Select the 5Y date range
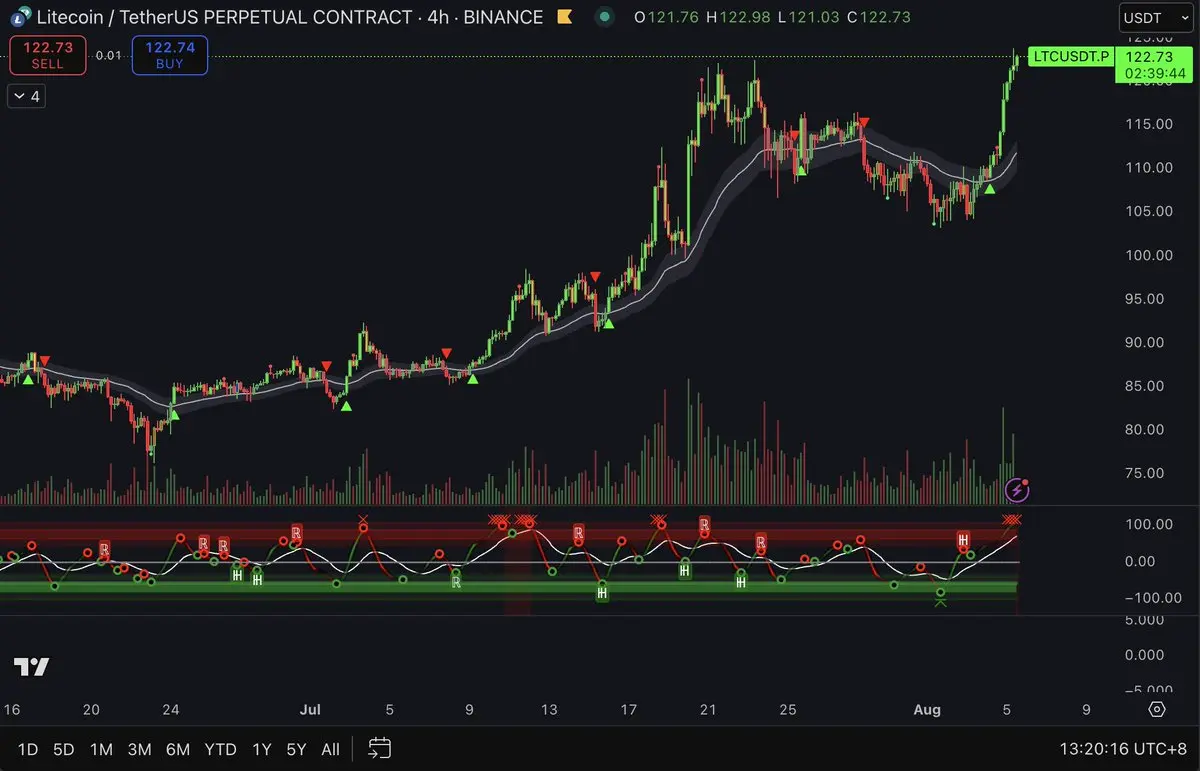 pyautogui.click(x=296, y=749)
